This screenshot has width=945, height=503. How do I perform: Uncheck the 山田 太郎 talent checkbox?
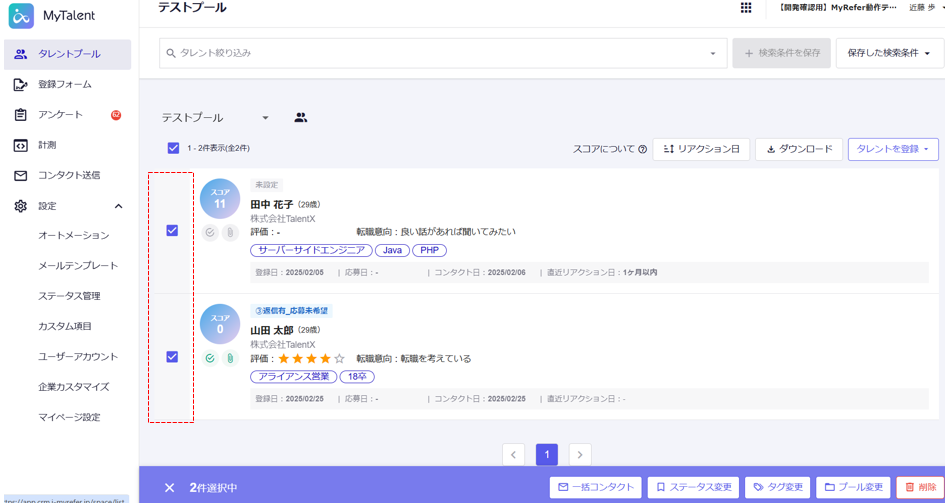172,356
